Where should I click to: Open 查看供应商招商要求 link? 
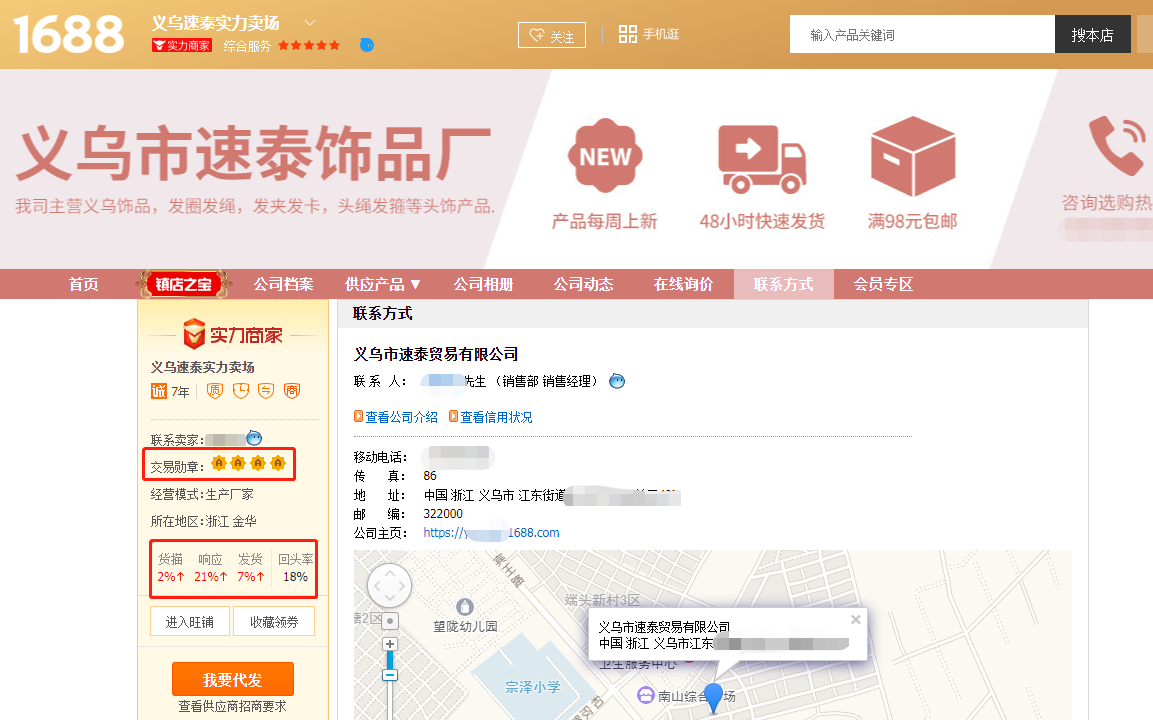(x=232, y=706)
